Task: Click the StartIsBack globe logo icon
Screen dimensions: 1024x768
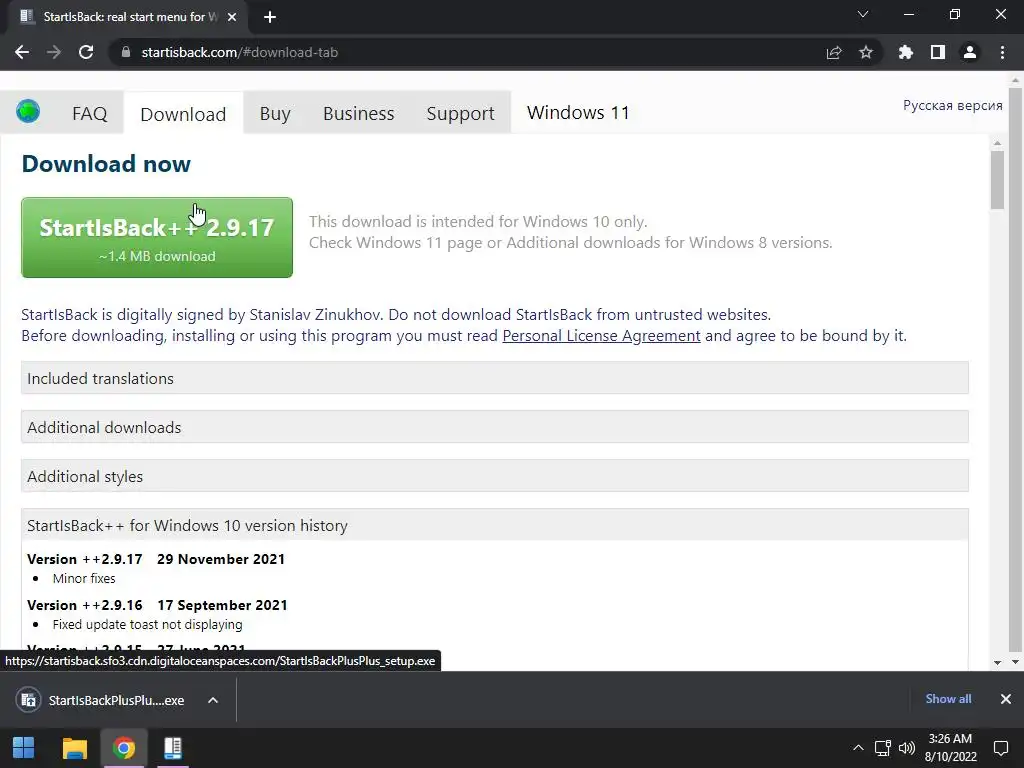Action: (x=28, y=111)
